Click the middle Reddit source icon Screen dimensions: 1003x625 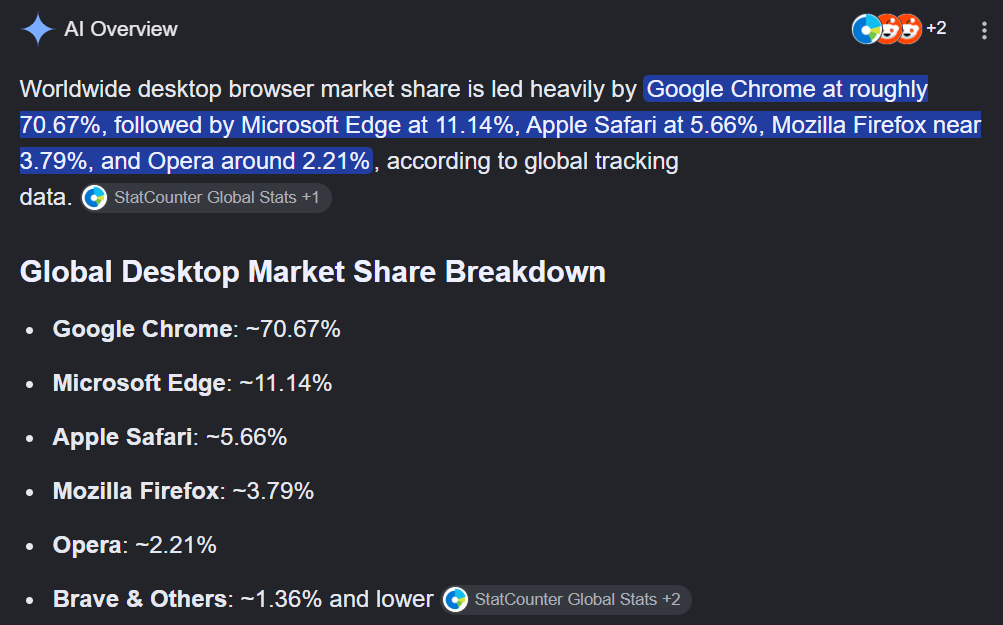click(888, 29)
